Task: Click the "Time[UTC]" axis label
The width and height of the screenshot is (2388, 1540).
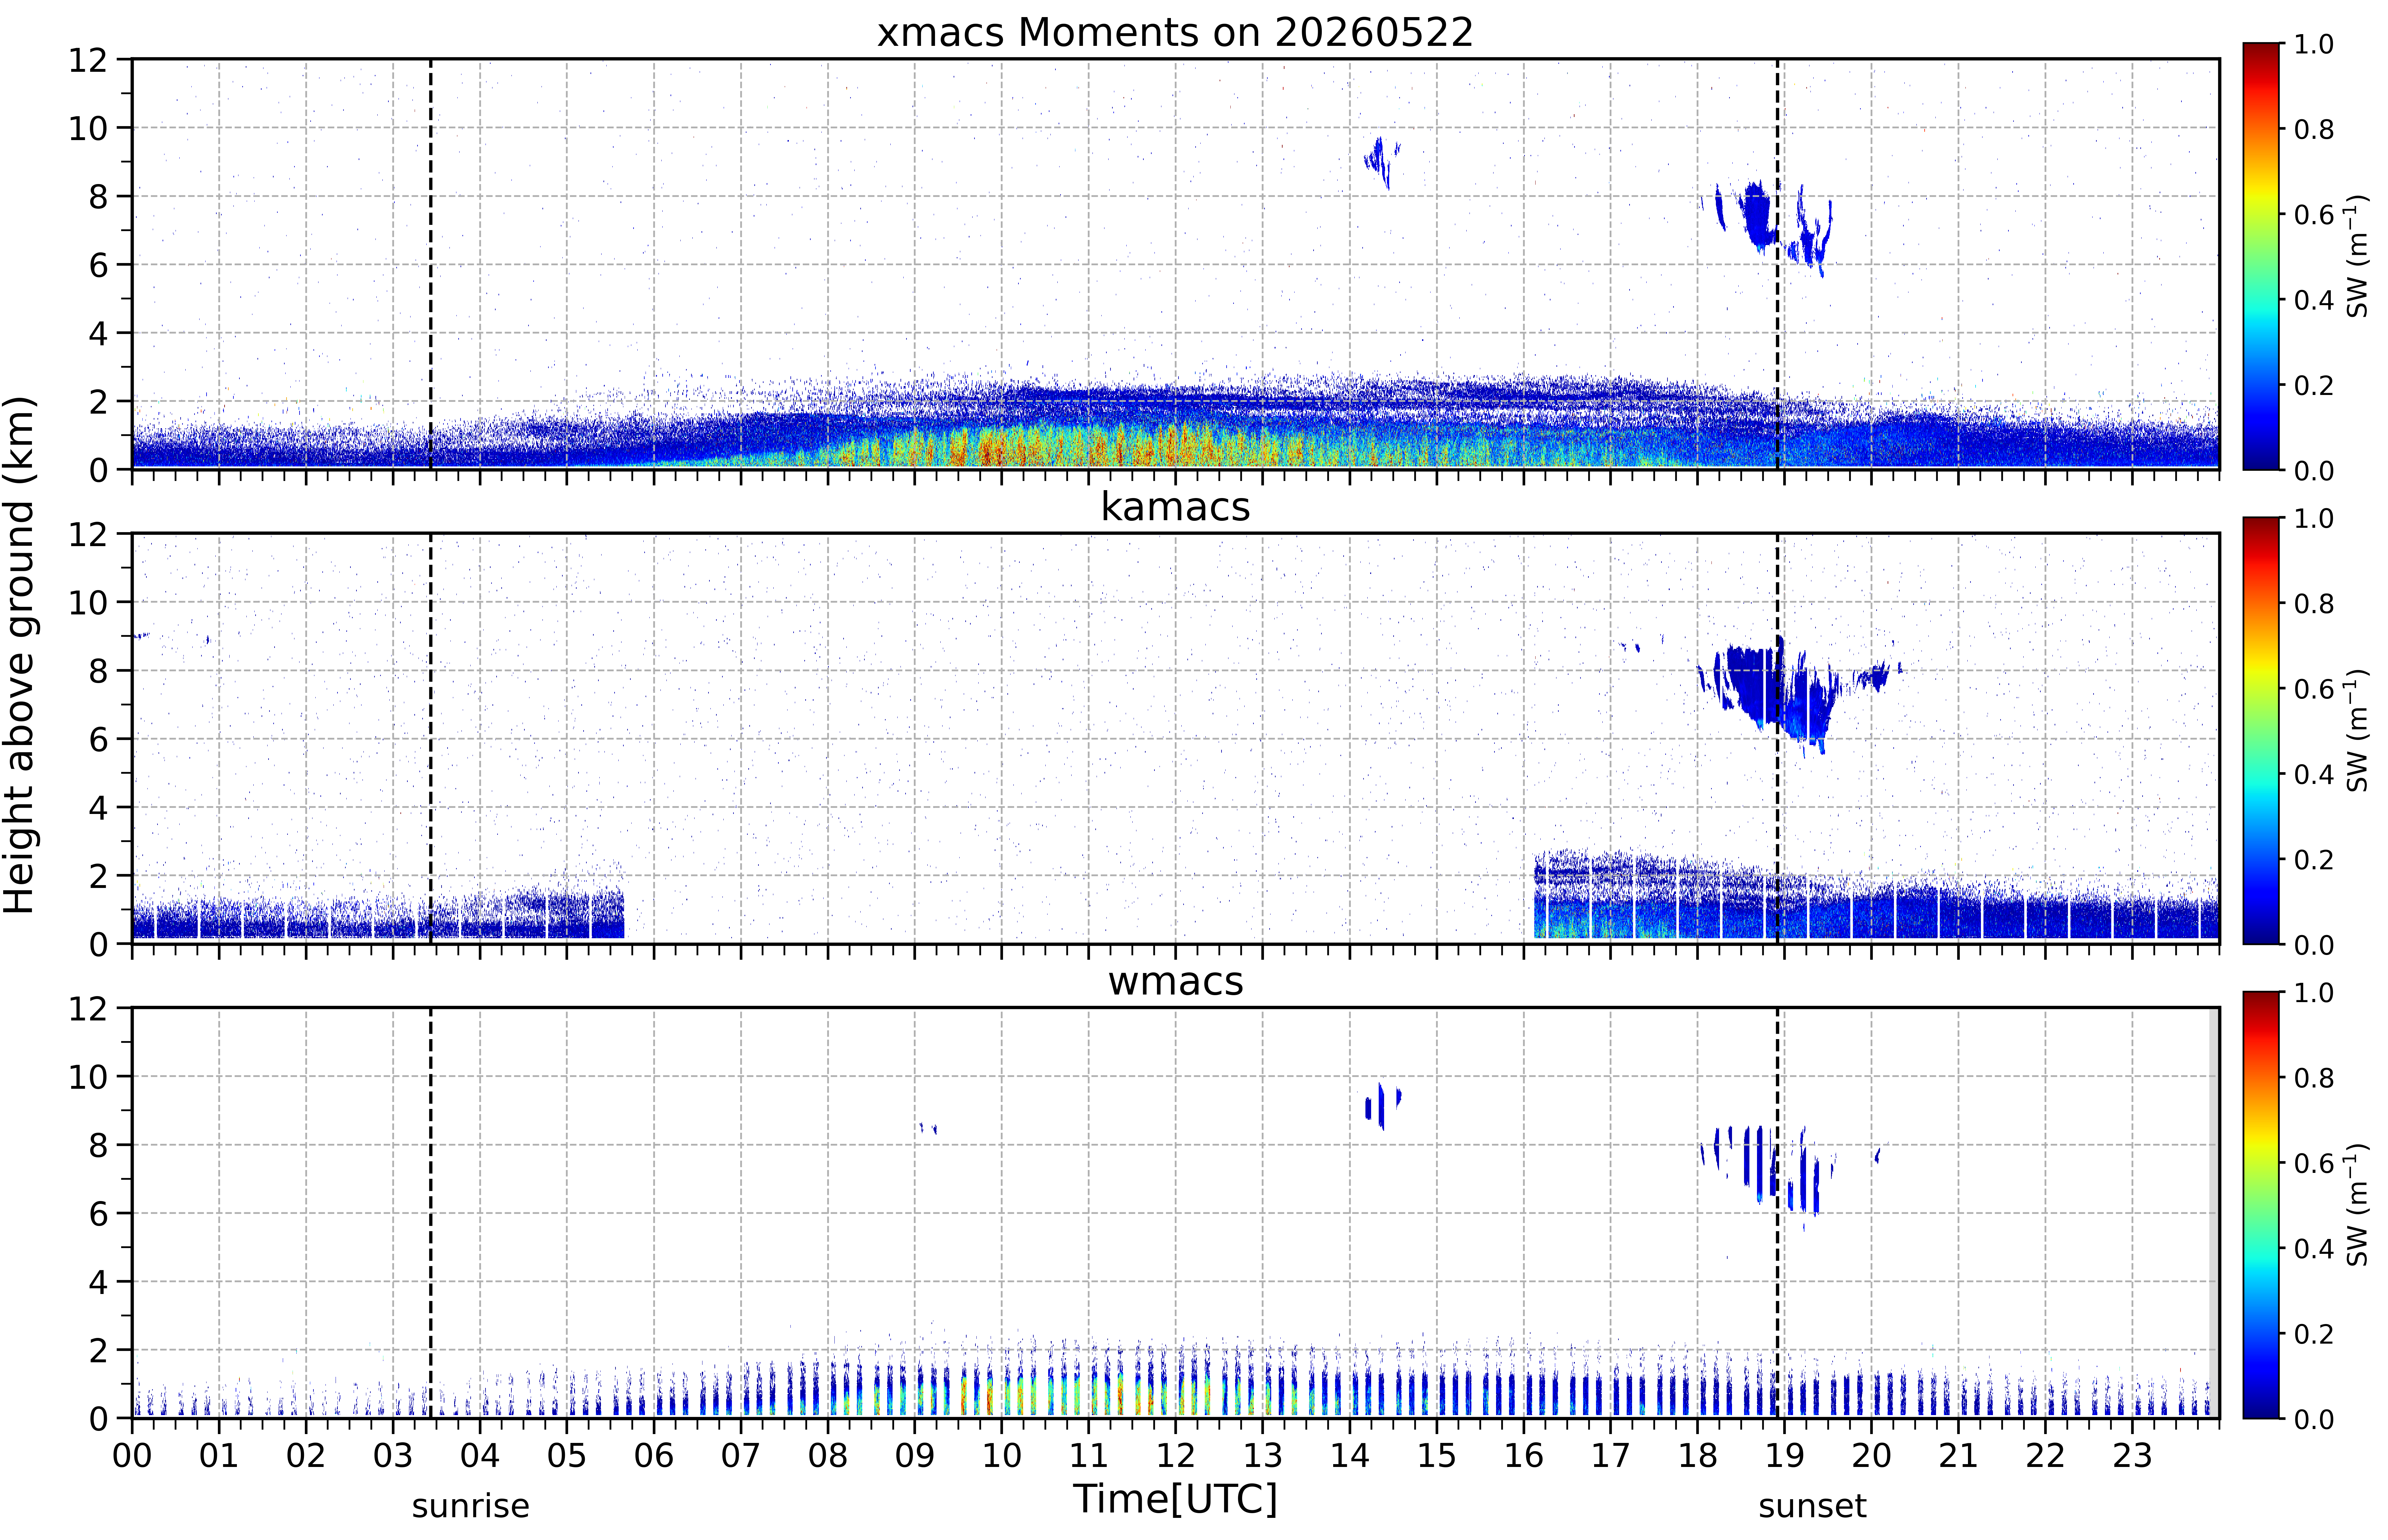Action: point(1175,1499)
